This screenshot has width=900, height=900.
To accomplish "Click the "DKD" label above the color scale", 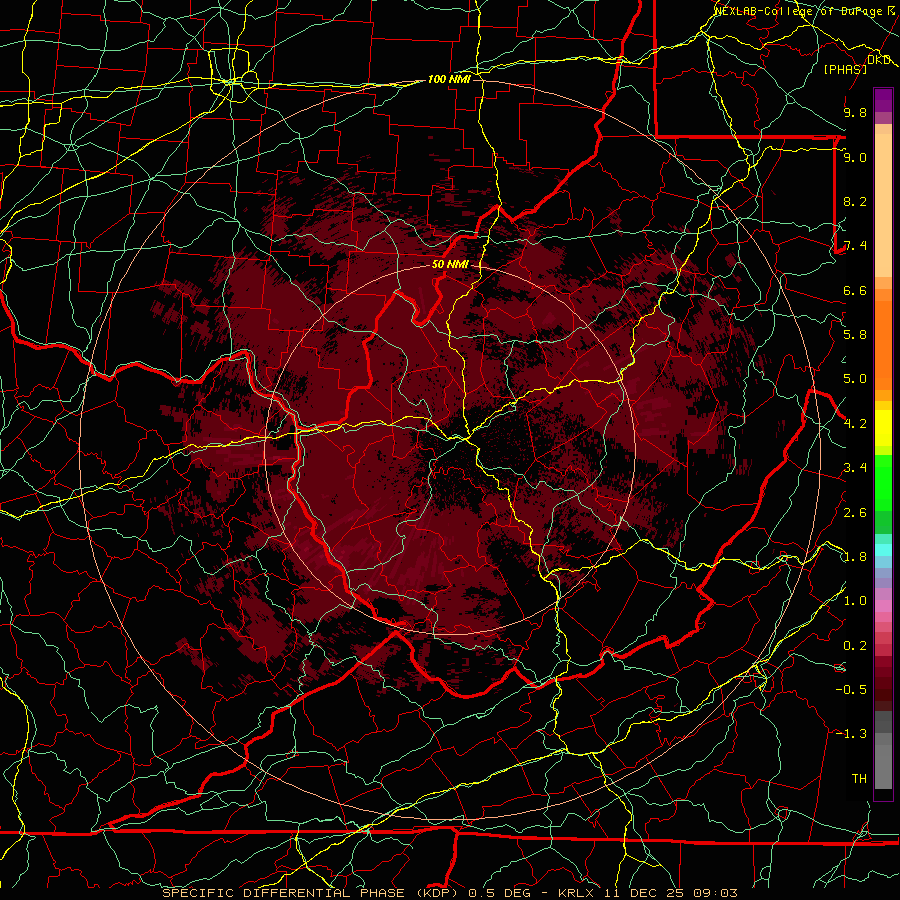I will point(878,60).
